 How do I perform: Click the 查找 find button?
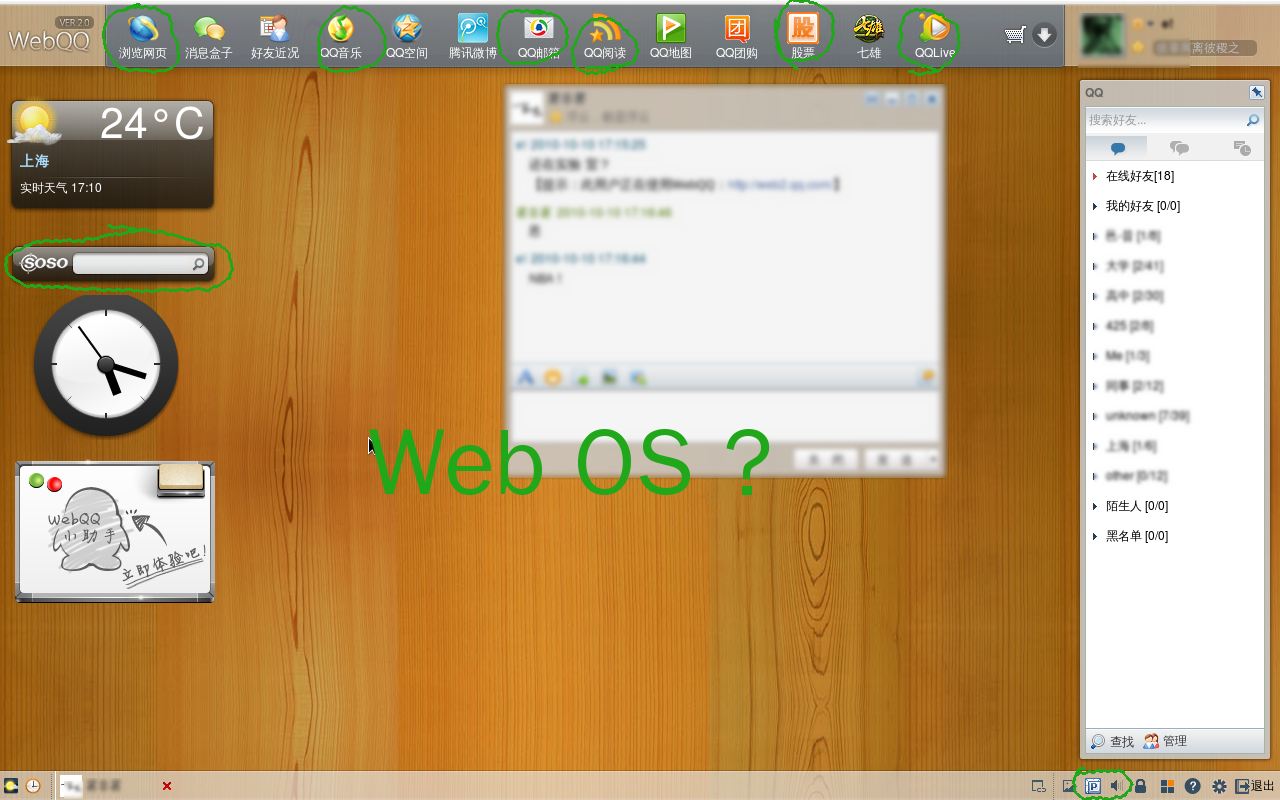pos(1112,741)
